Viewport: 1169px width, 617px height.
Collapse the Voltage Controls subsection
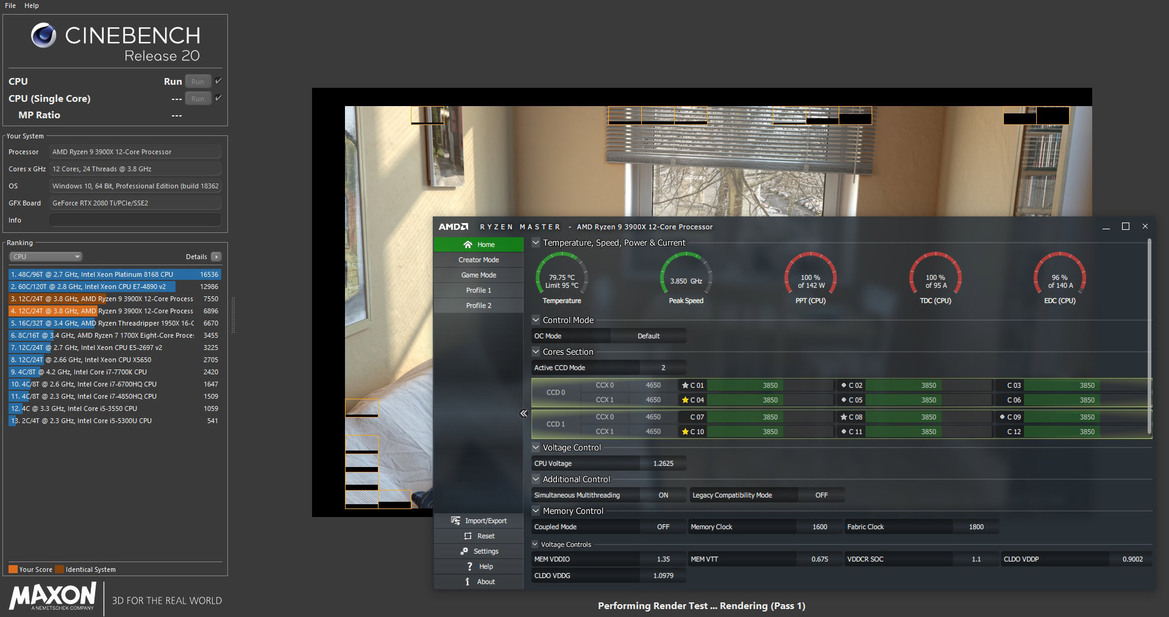[x=535, y=544]
